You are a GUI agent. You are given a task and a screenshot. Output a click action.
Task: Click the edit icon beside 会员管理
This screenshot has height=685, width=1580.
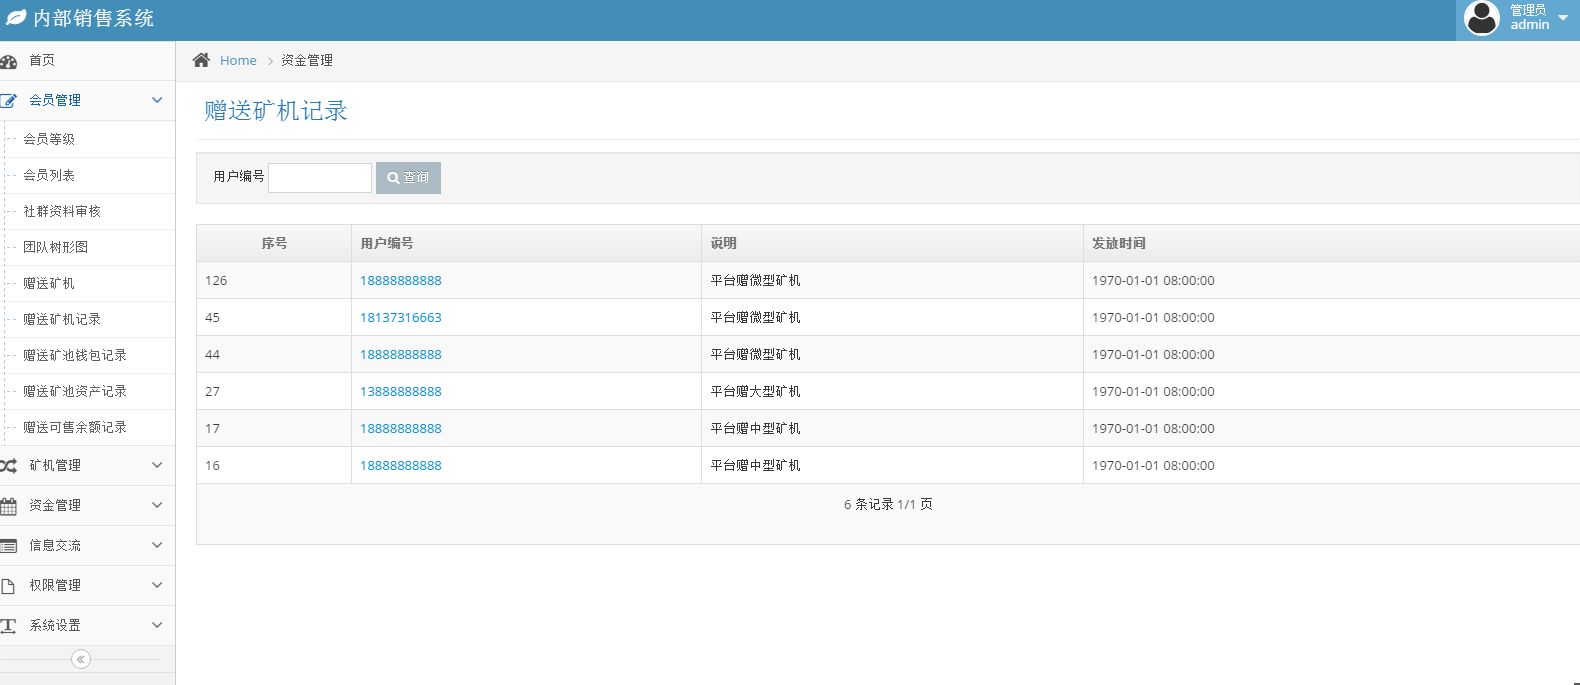pyautogui.click(x=9, y=101)
